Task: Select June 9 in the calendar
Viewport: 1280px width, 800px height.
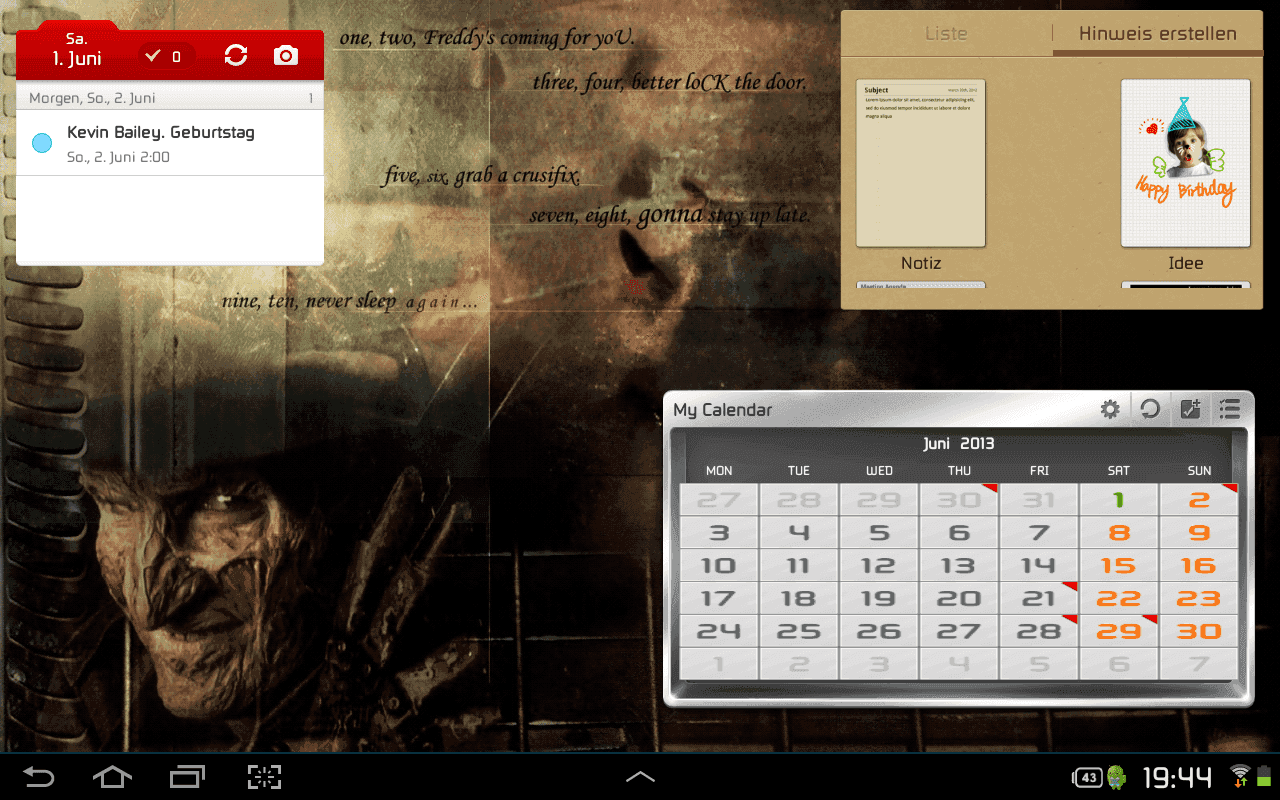Action: point(1199,533)
